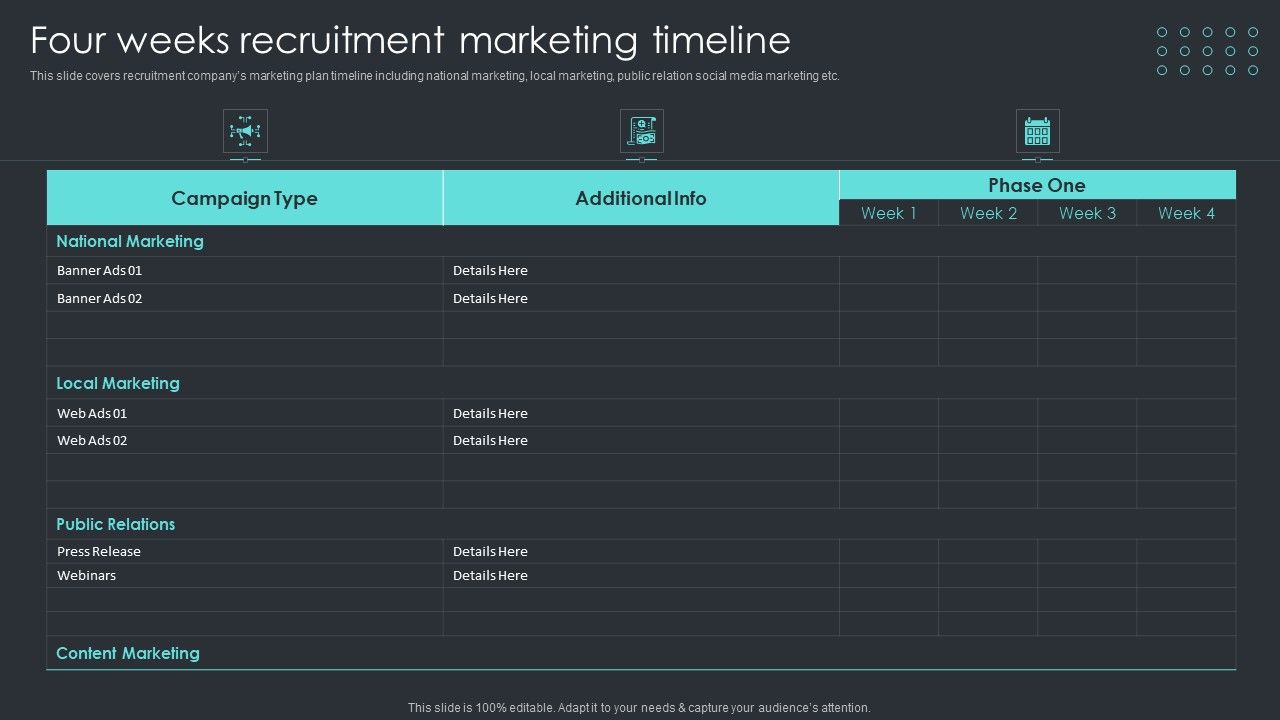Click the Week 4 cell for Webinars
The width and height of the screenshot is (1280, 720).
click(1186, 575)
